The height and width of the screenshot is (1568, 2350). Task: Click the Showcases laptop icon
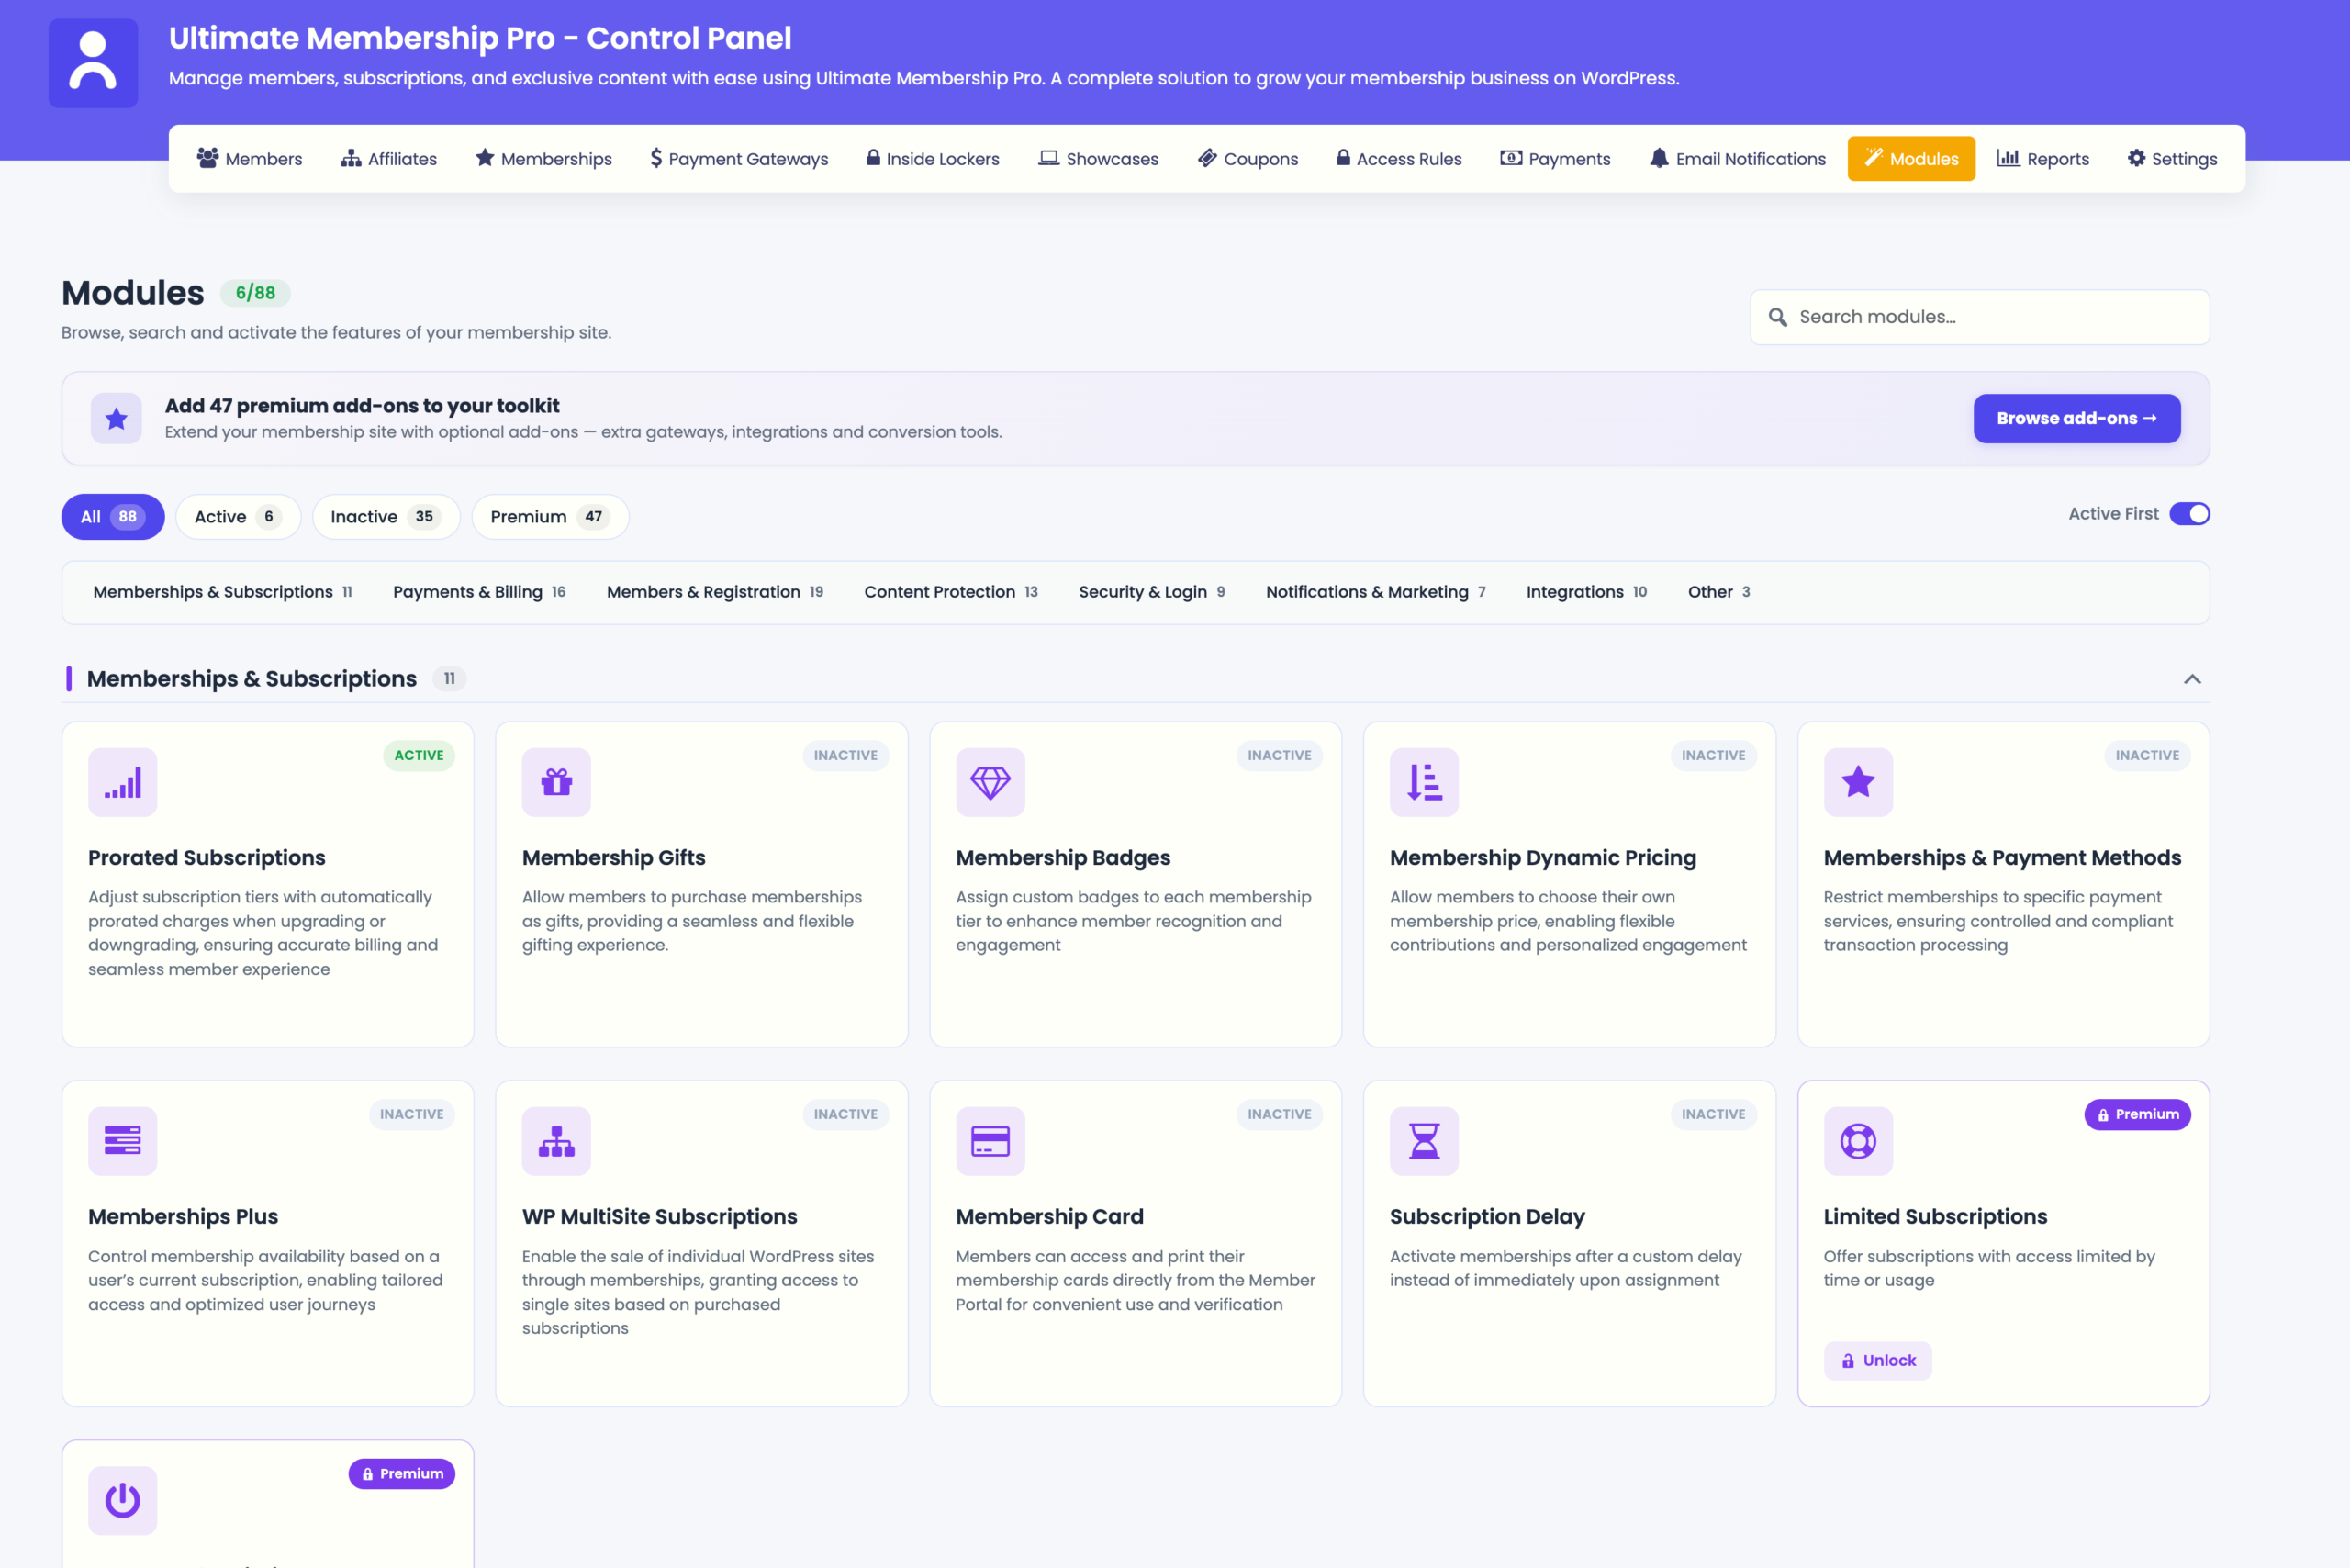click(1048, 158)
